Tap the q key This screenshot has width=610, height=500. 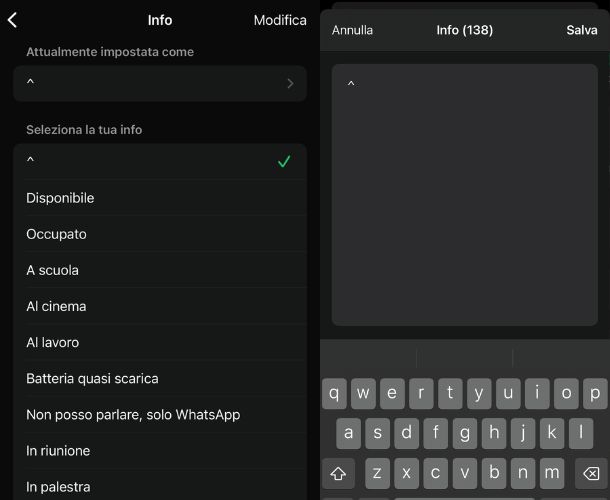pyautogui.click(x=334, y=393)
